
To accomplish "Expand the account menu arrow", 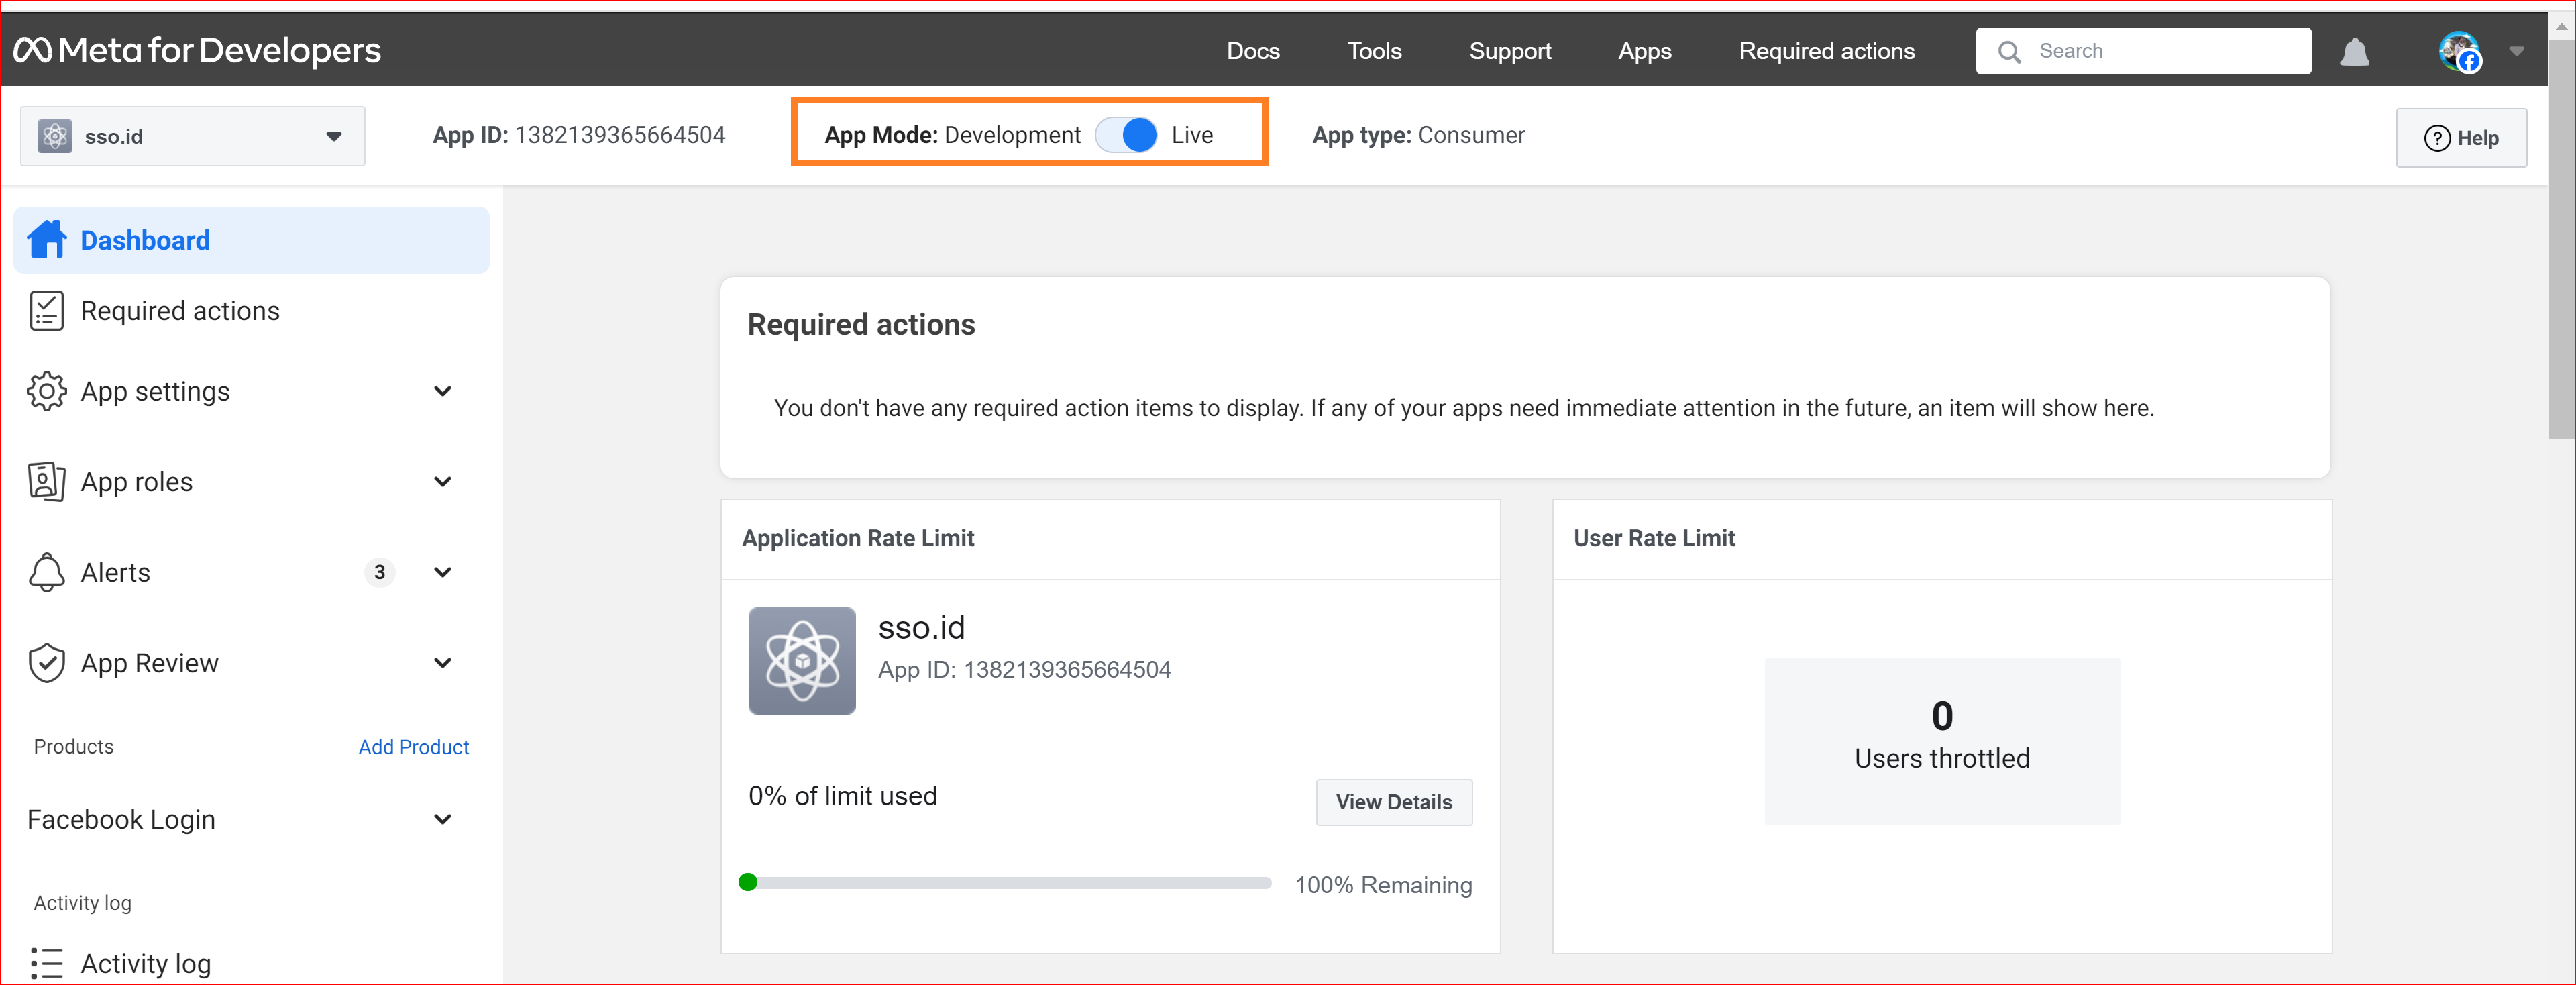I will (2516, 51).
